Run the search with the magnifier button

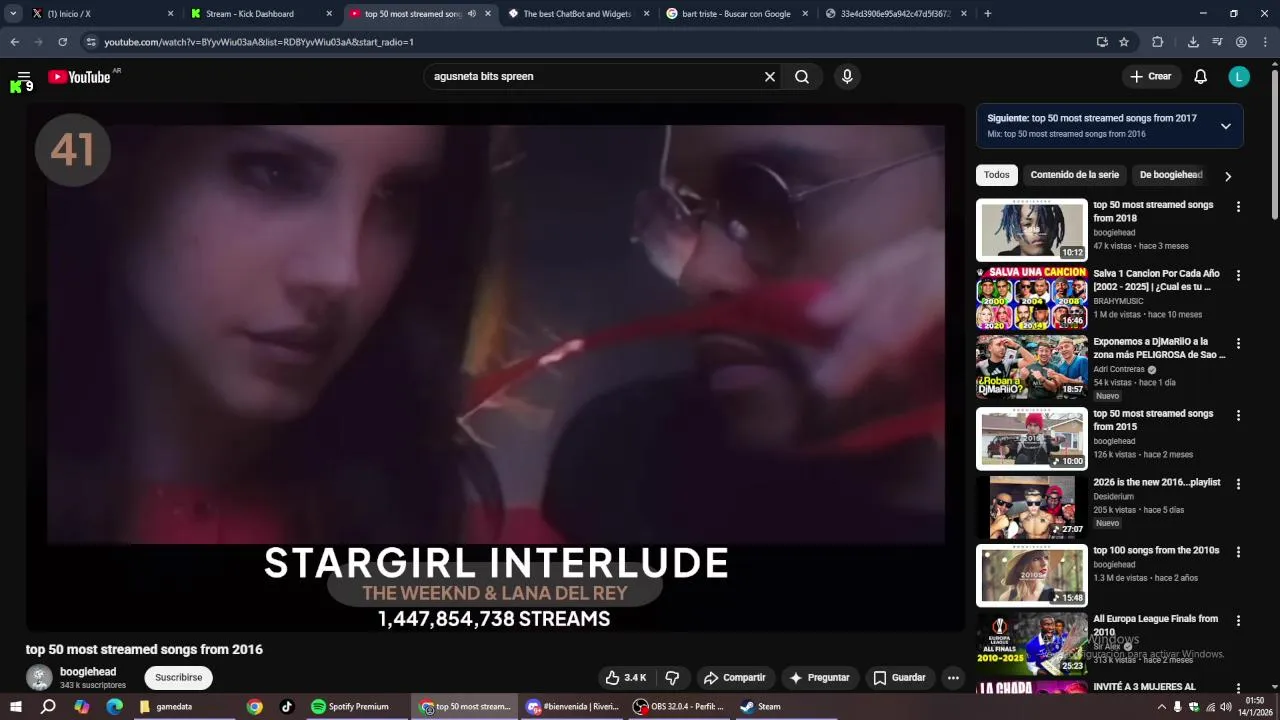[802, 77]
